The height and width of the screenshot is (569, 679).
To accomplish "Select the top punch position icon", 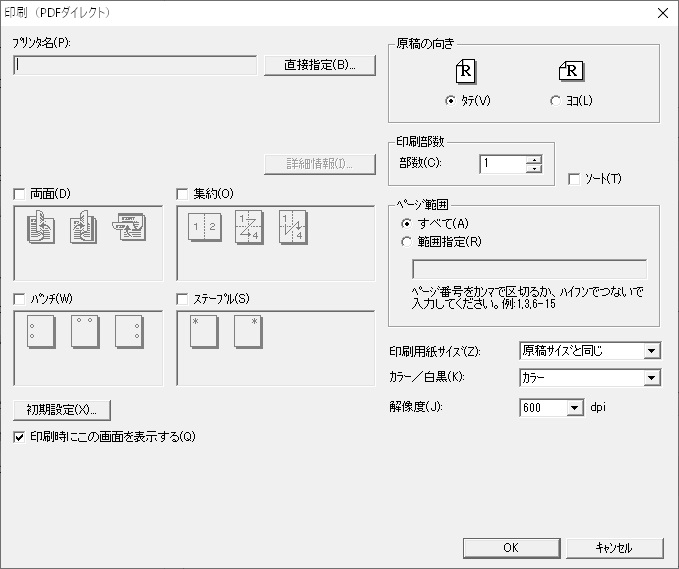I will tap(85, 332).
